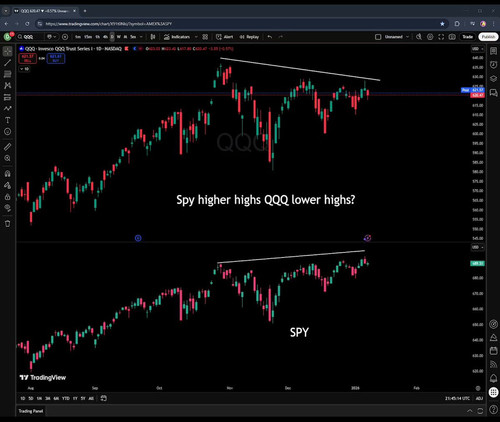Create an Alert from top toolbar
The width and height of the screenshot is (500, 422).
225,37
